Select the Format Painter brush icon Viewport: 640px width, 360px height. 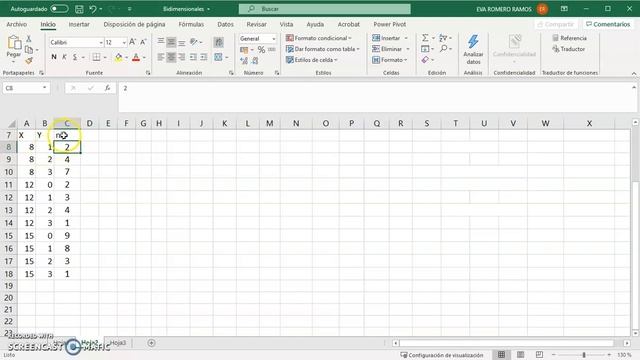click(x=29, y=61)
